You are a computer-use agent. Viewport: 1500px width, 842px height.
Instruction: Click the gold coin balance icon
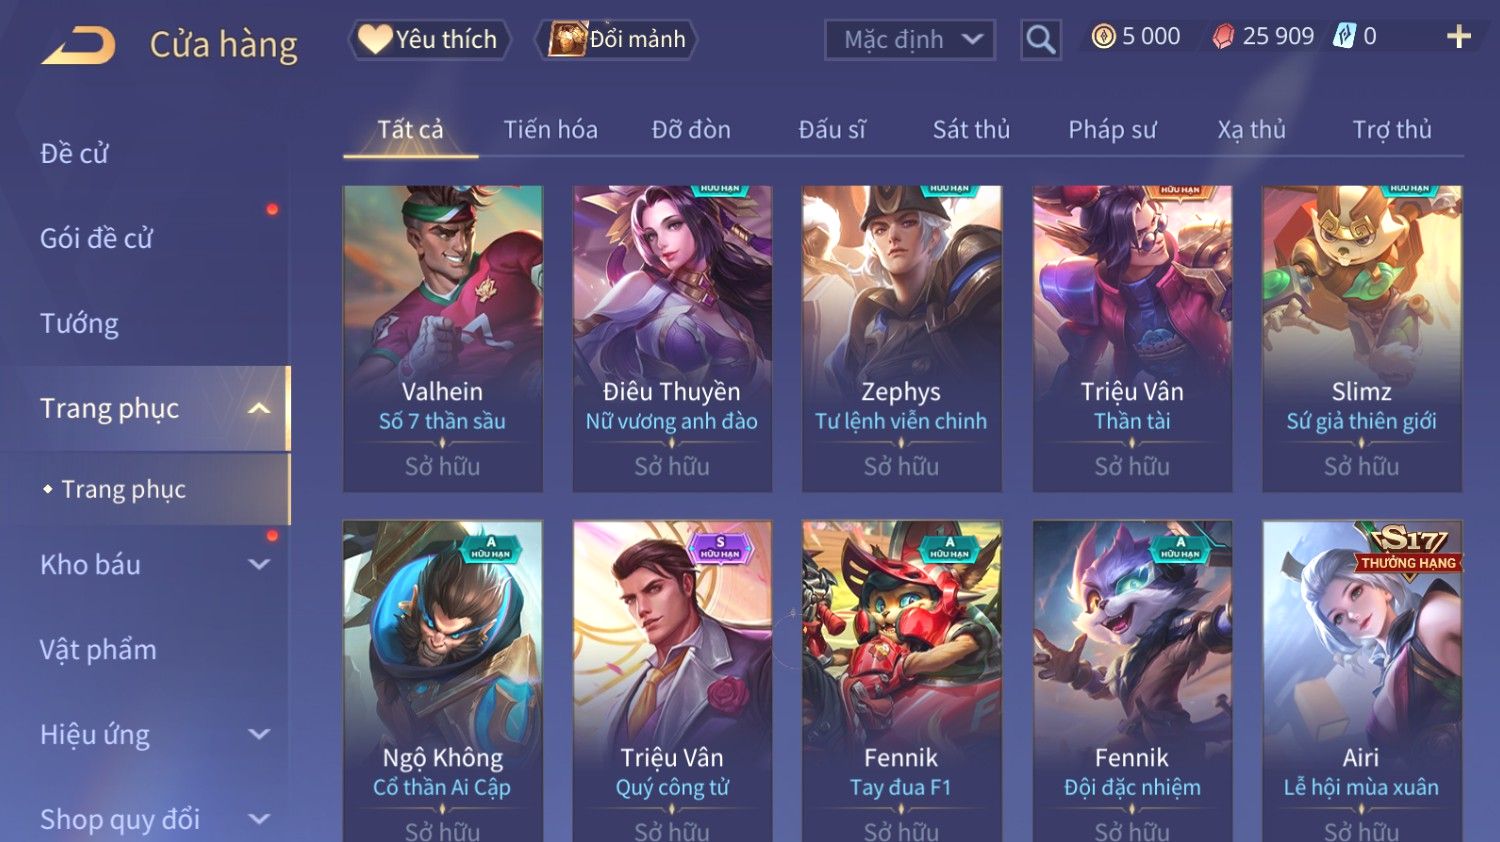(1103, 37)
